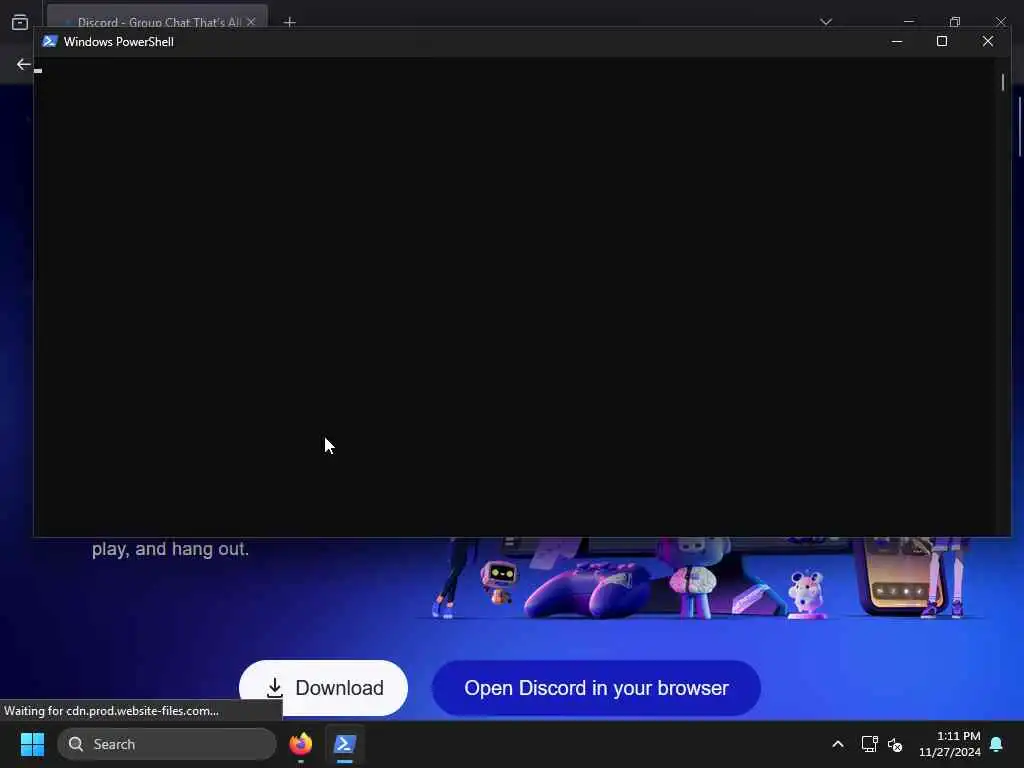
Task: Click the PowerShell vertical scrollbar thumb
Action: coord(1003,82)
